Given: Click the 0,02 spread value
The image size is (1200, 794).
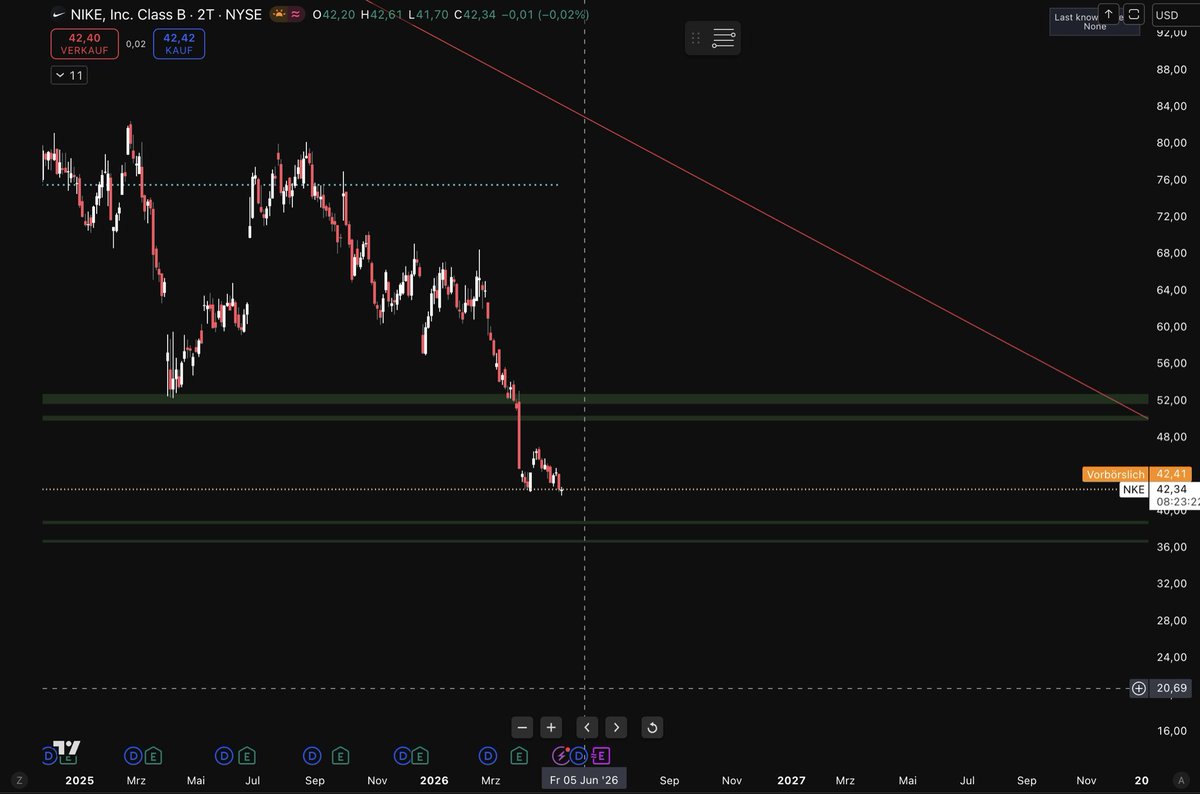Looking at the screenshot, I should point(136,44).
